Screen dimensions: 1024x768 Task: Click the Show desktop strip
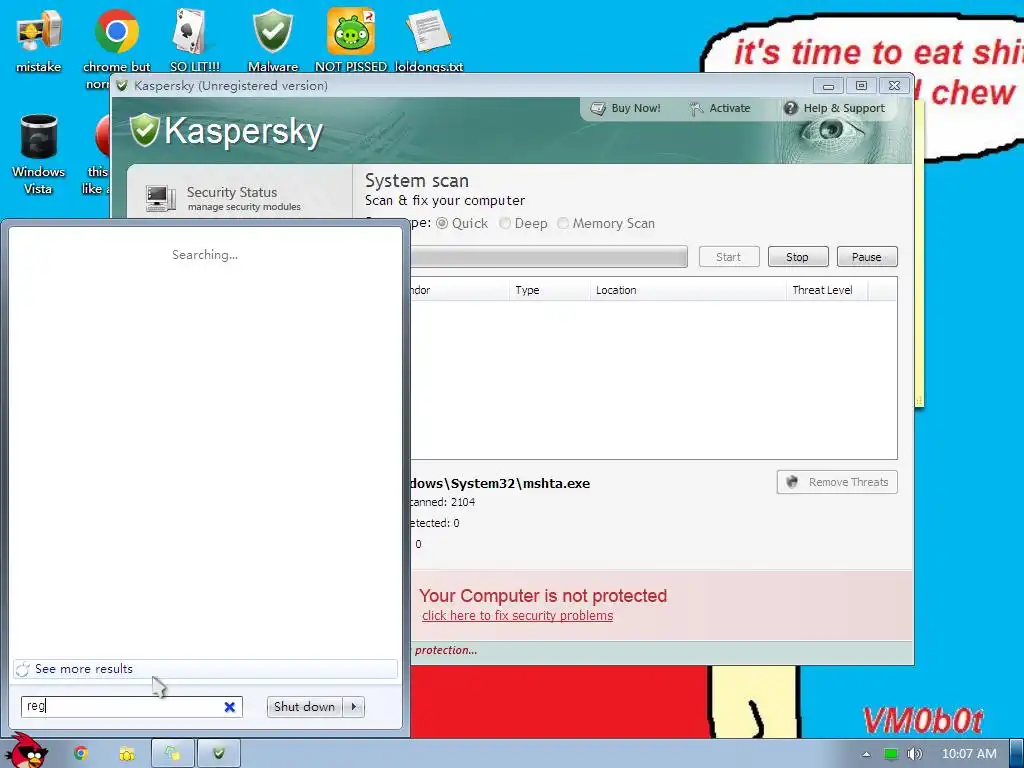(x=1016, y=754)
